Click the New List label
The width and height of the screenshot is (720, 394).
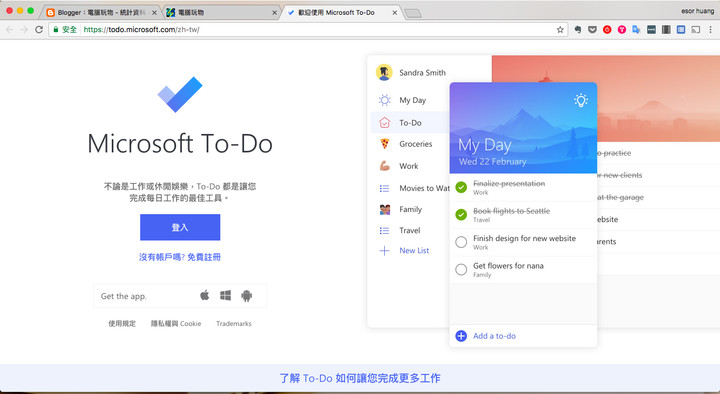[x=414, y=251]
